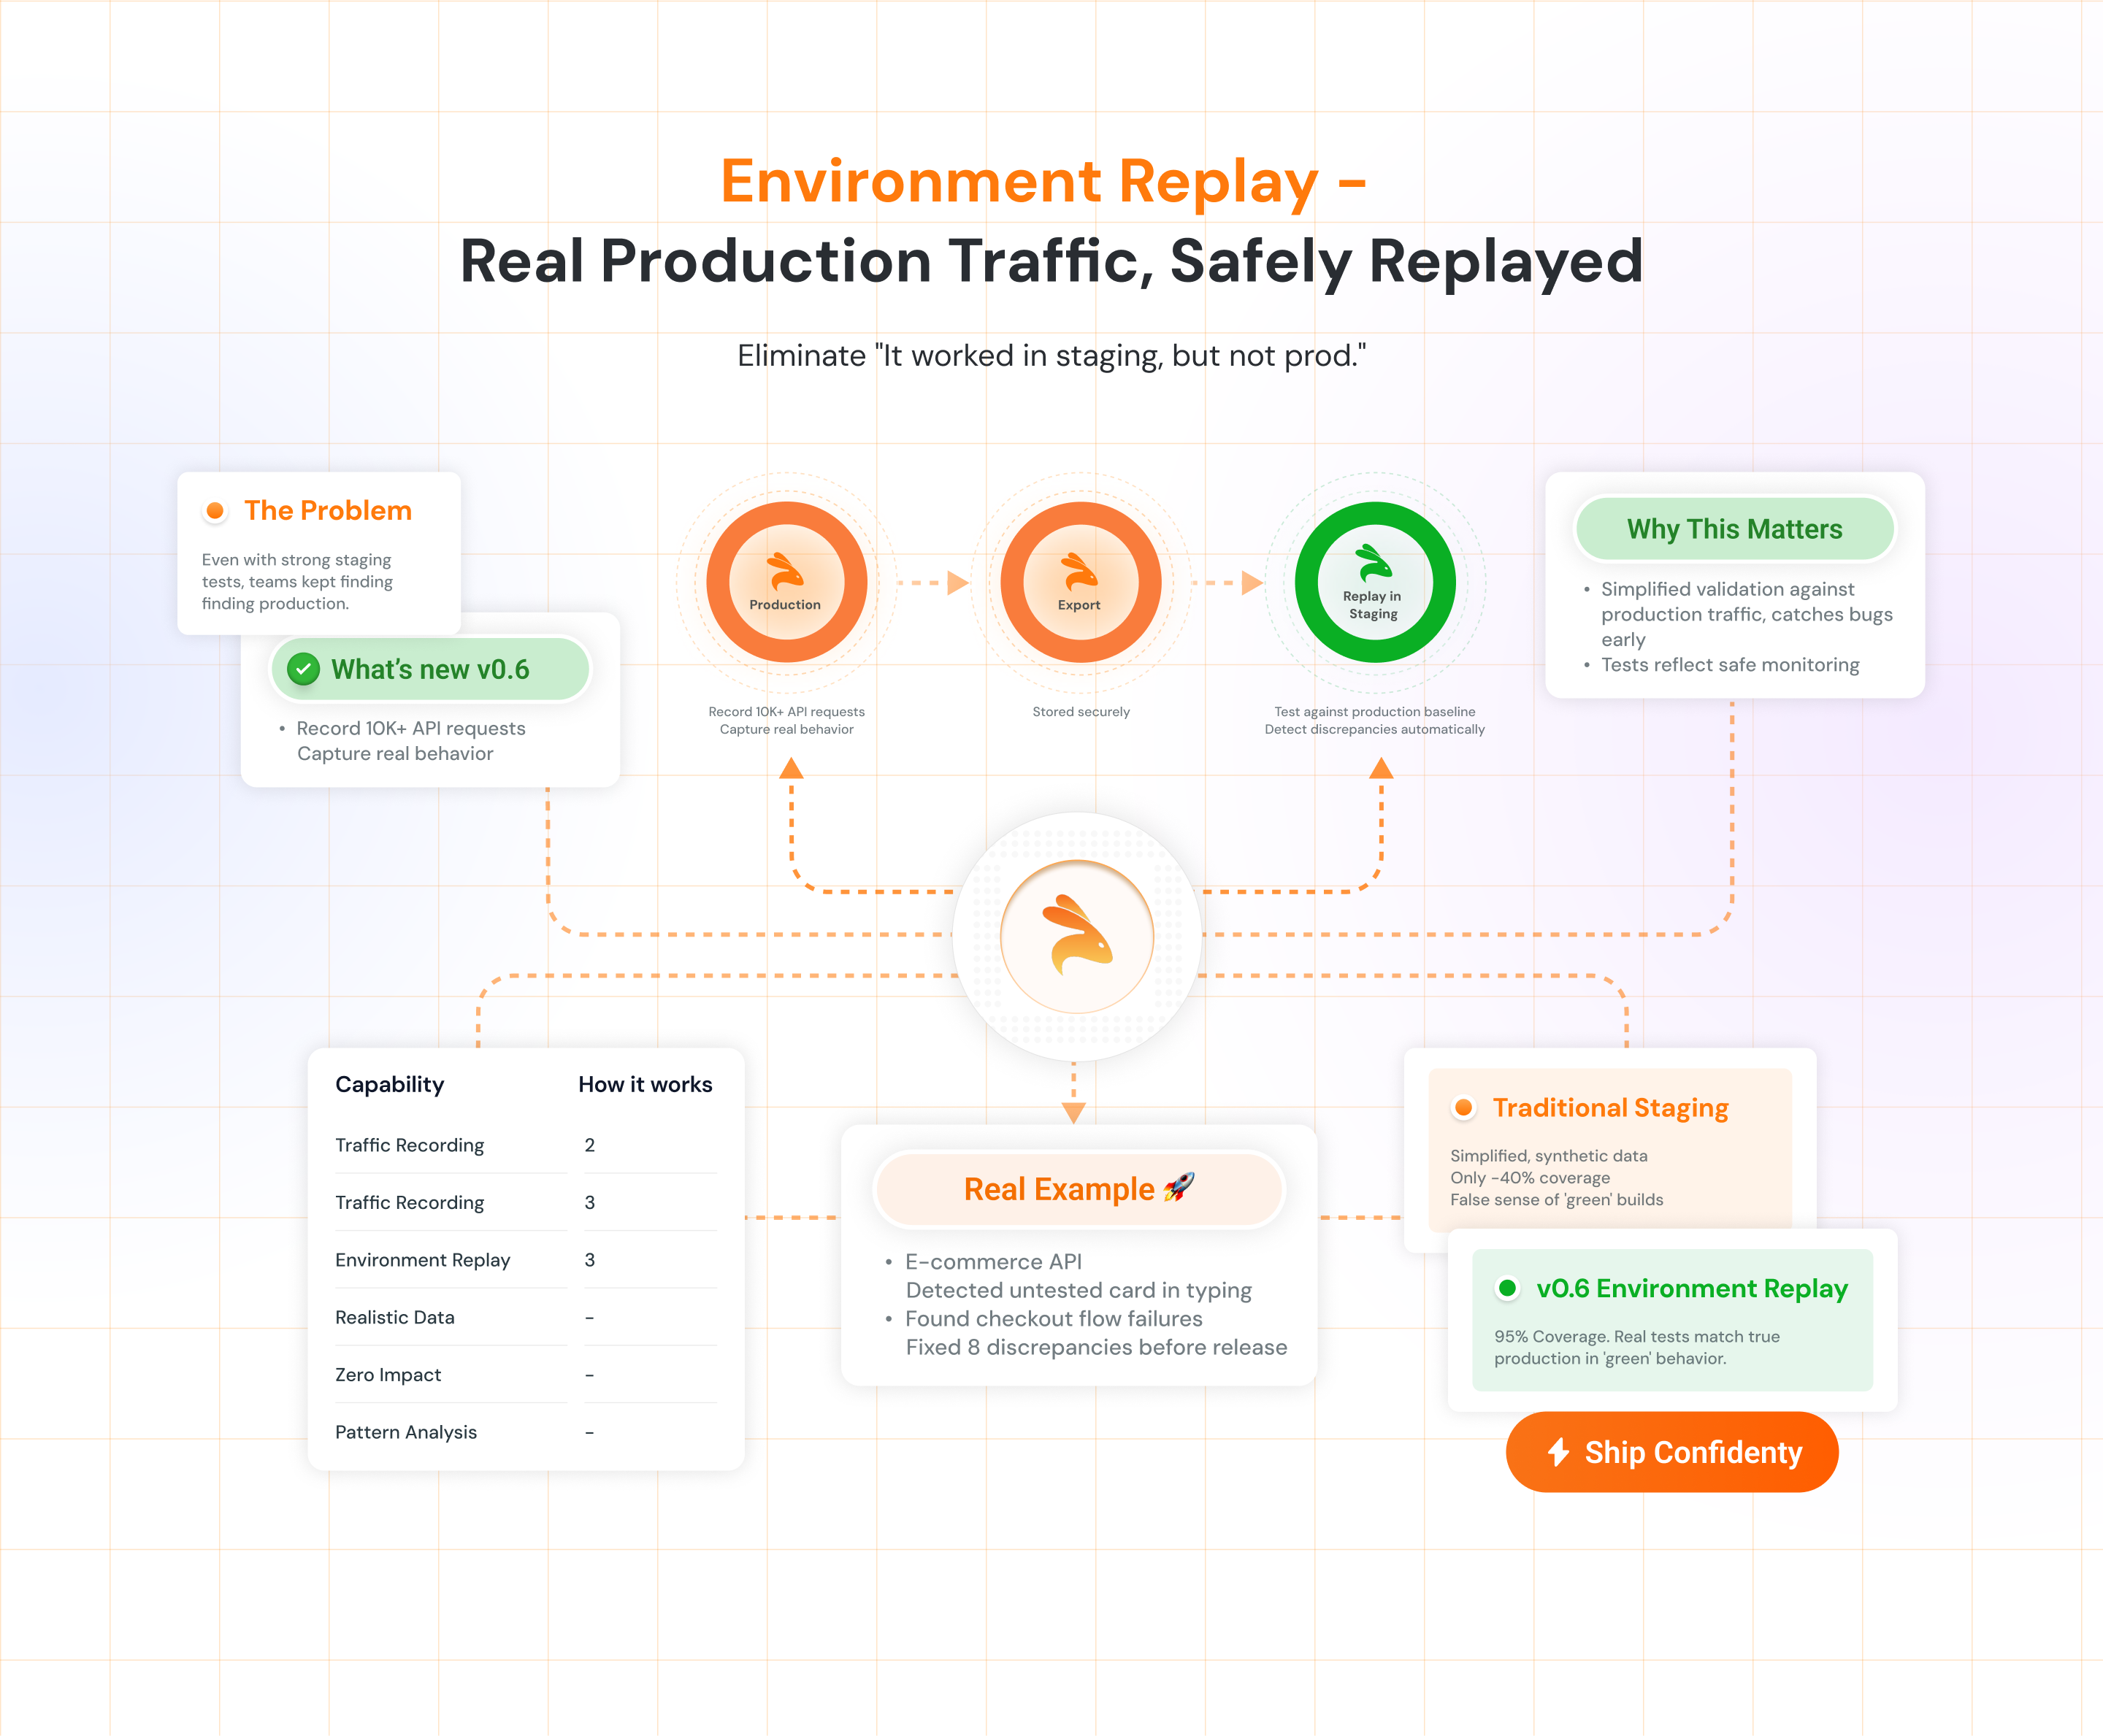Click the orange dot next to The Problem

(x=215, y=510)
